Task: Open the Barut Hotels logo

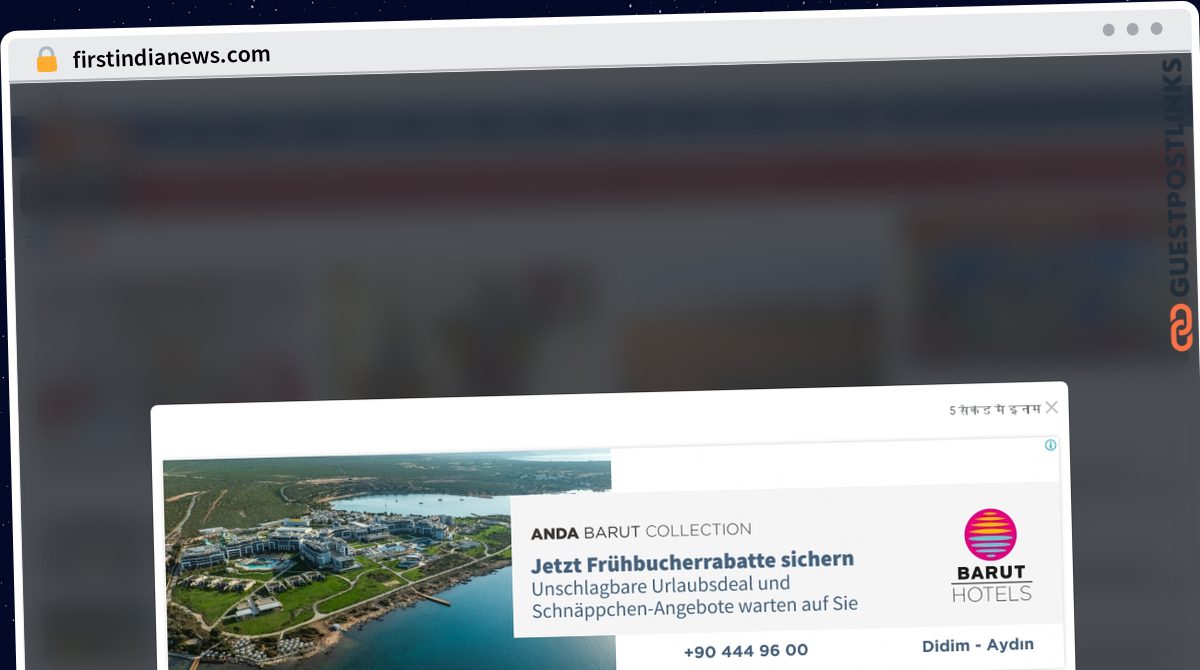Action: [x=990, y=556]
